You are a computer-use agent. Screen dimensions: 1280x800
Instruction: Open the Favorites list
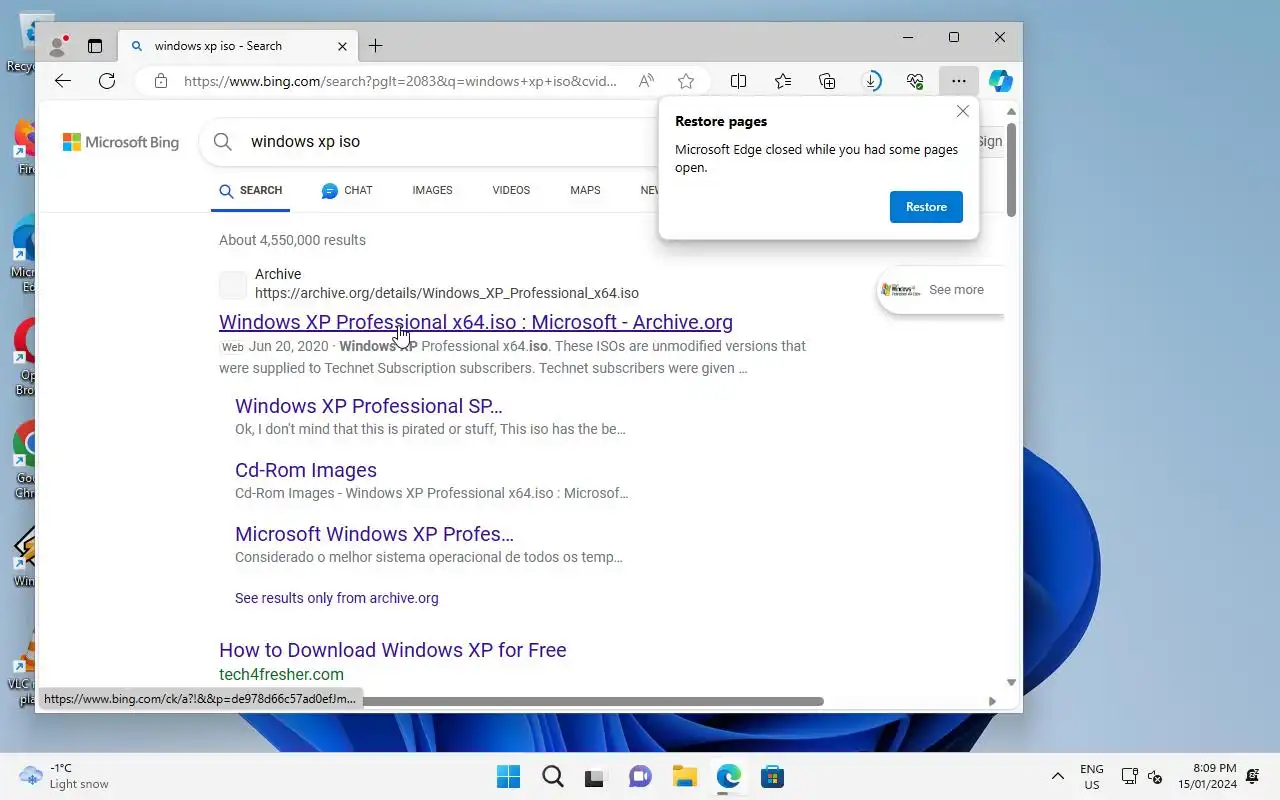click(783, 81)
